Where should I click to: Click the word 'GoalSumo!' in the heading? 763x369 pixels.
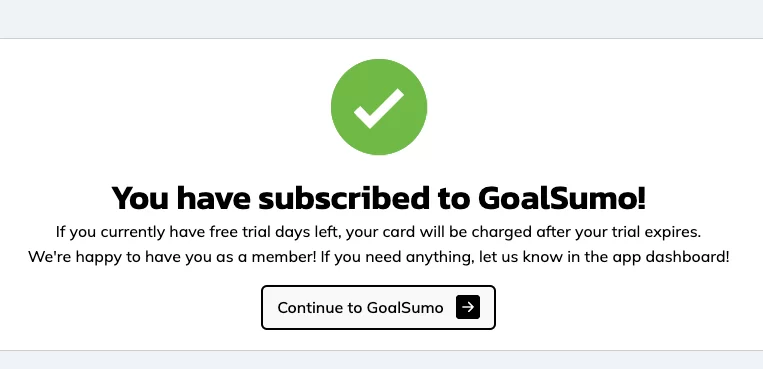(x=562, y=199)
